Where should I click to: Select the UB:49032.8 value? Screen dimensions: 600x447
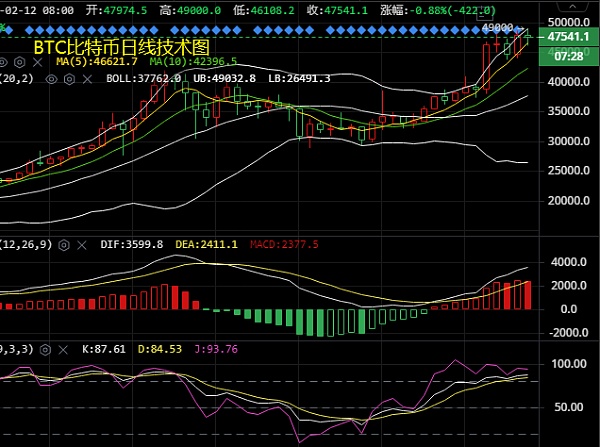pos(224,78)
